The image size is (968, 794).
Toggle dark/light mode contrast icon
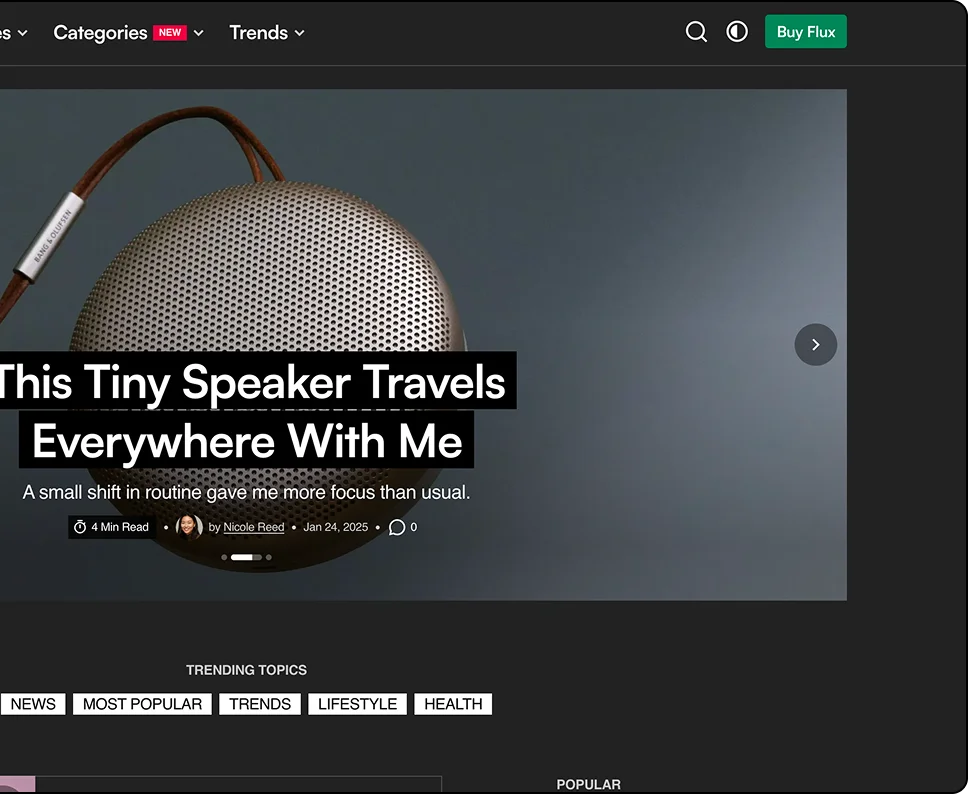pos(737,32)
